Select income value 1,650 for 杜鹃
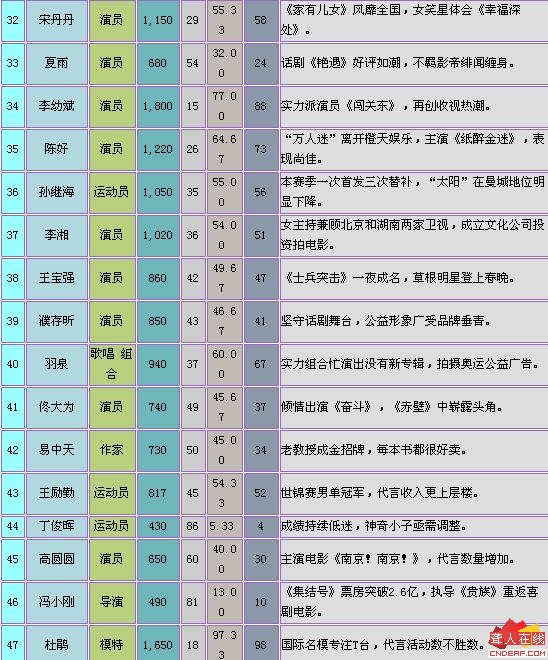 157,645
